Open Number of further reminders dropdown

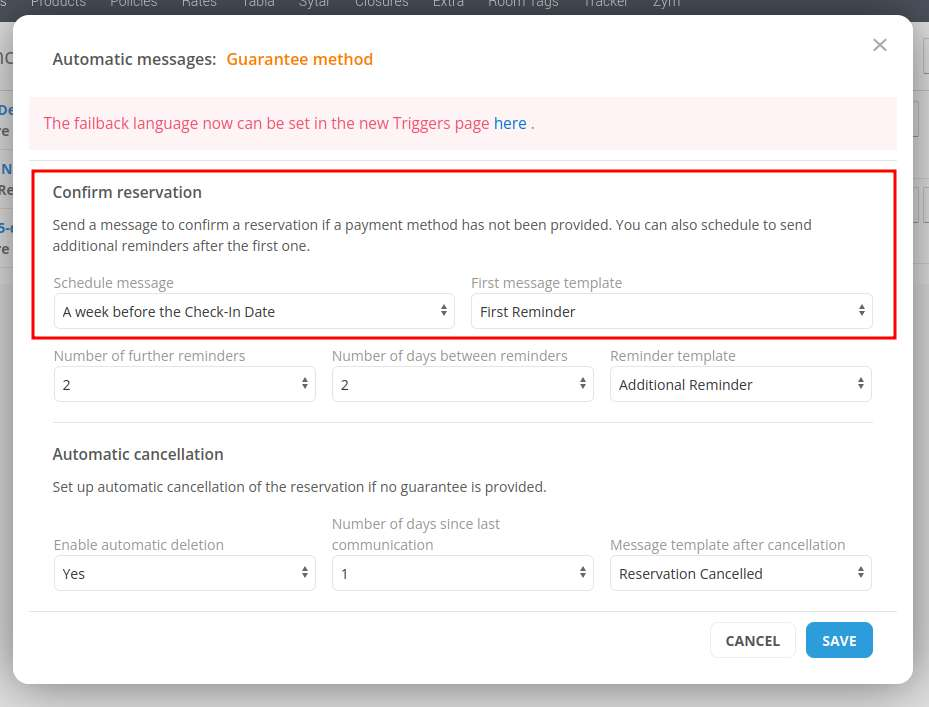(x=184, y=384)
